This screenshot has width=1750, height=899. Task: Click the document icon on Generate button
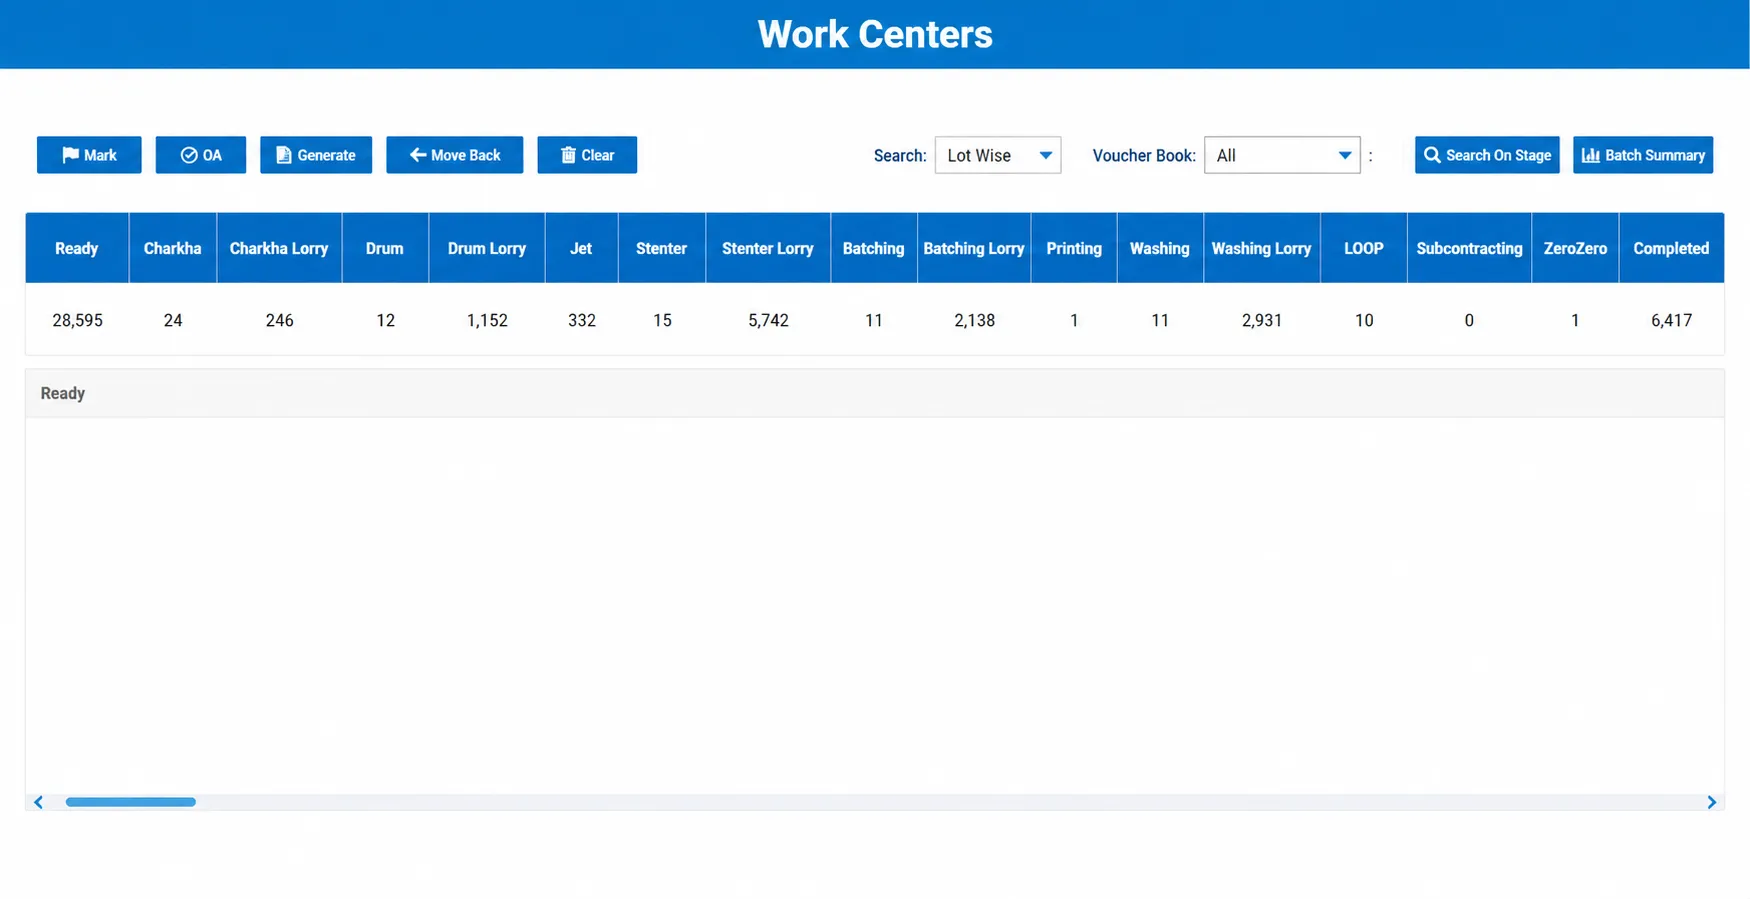pyautogui.click(x=284, y=155)
